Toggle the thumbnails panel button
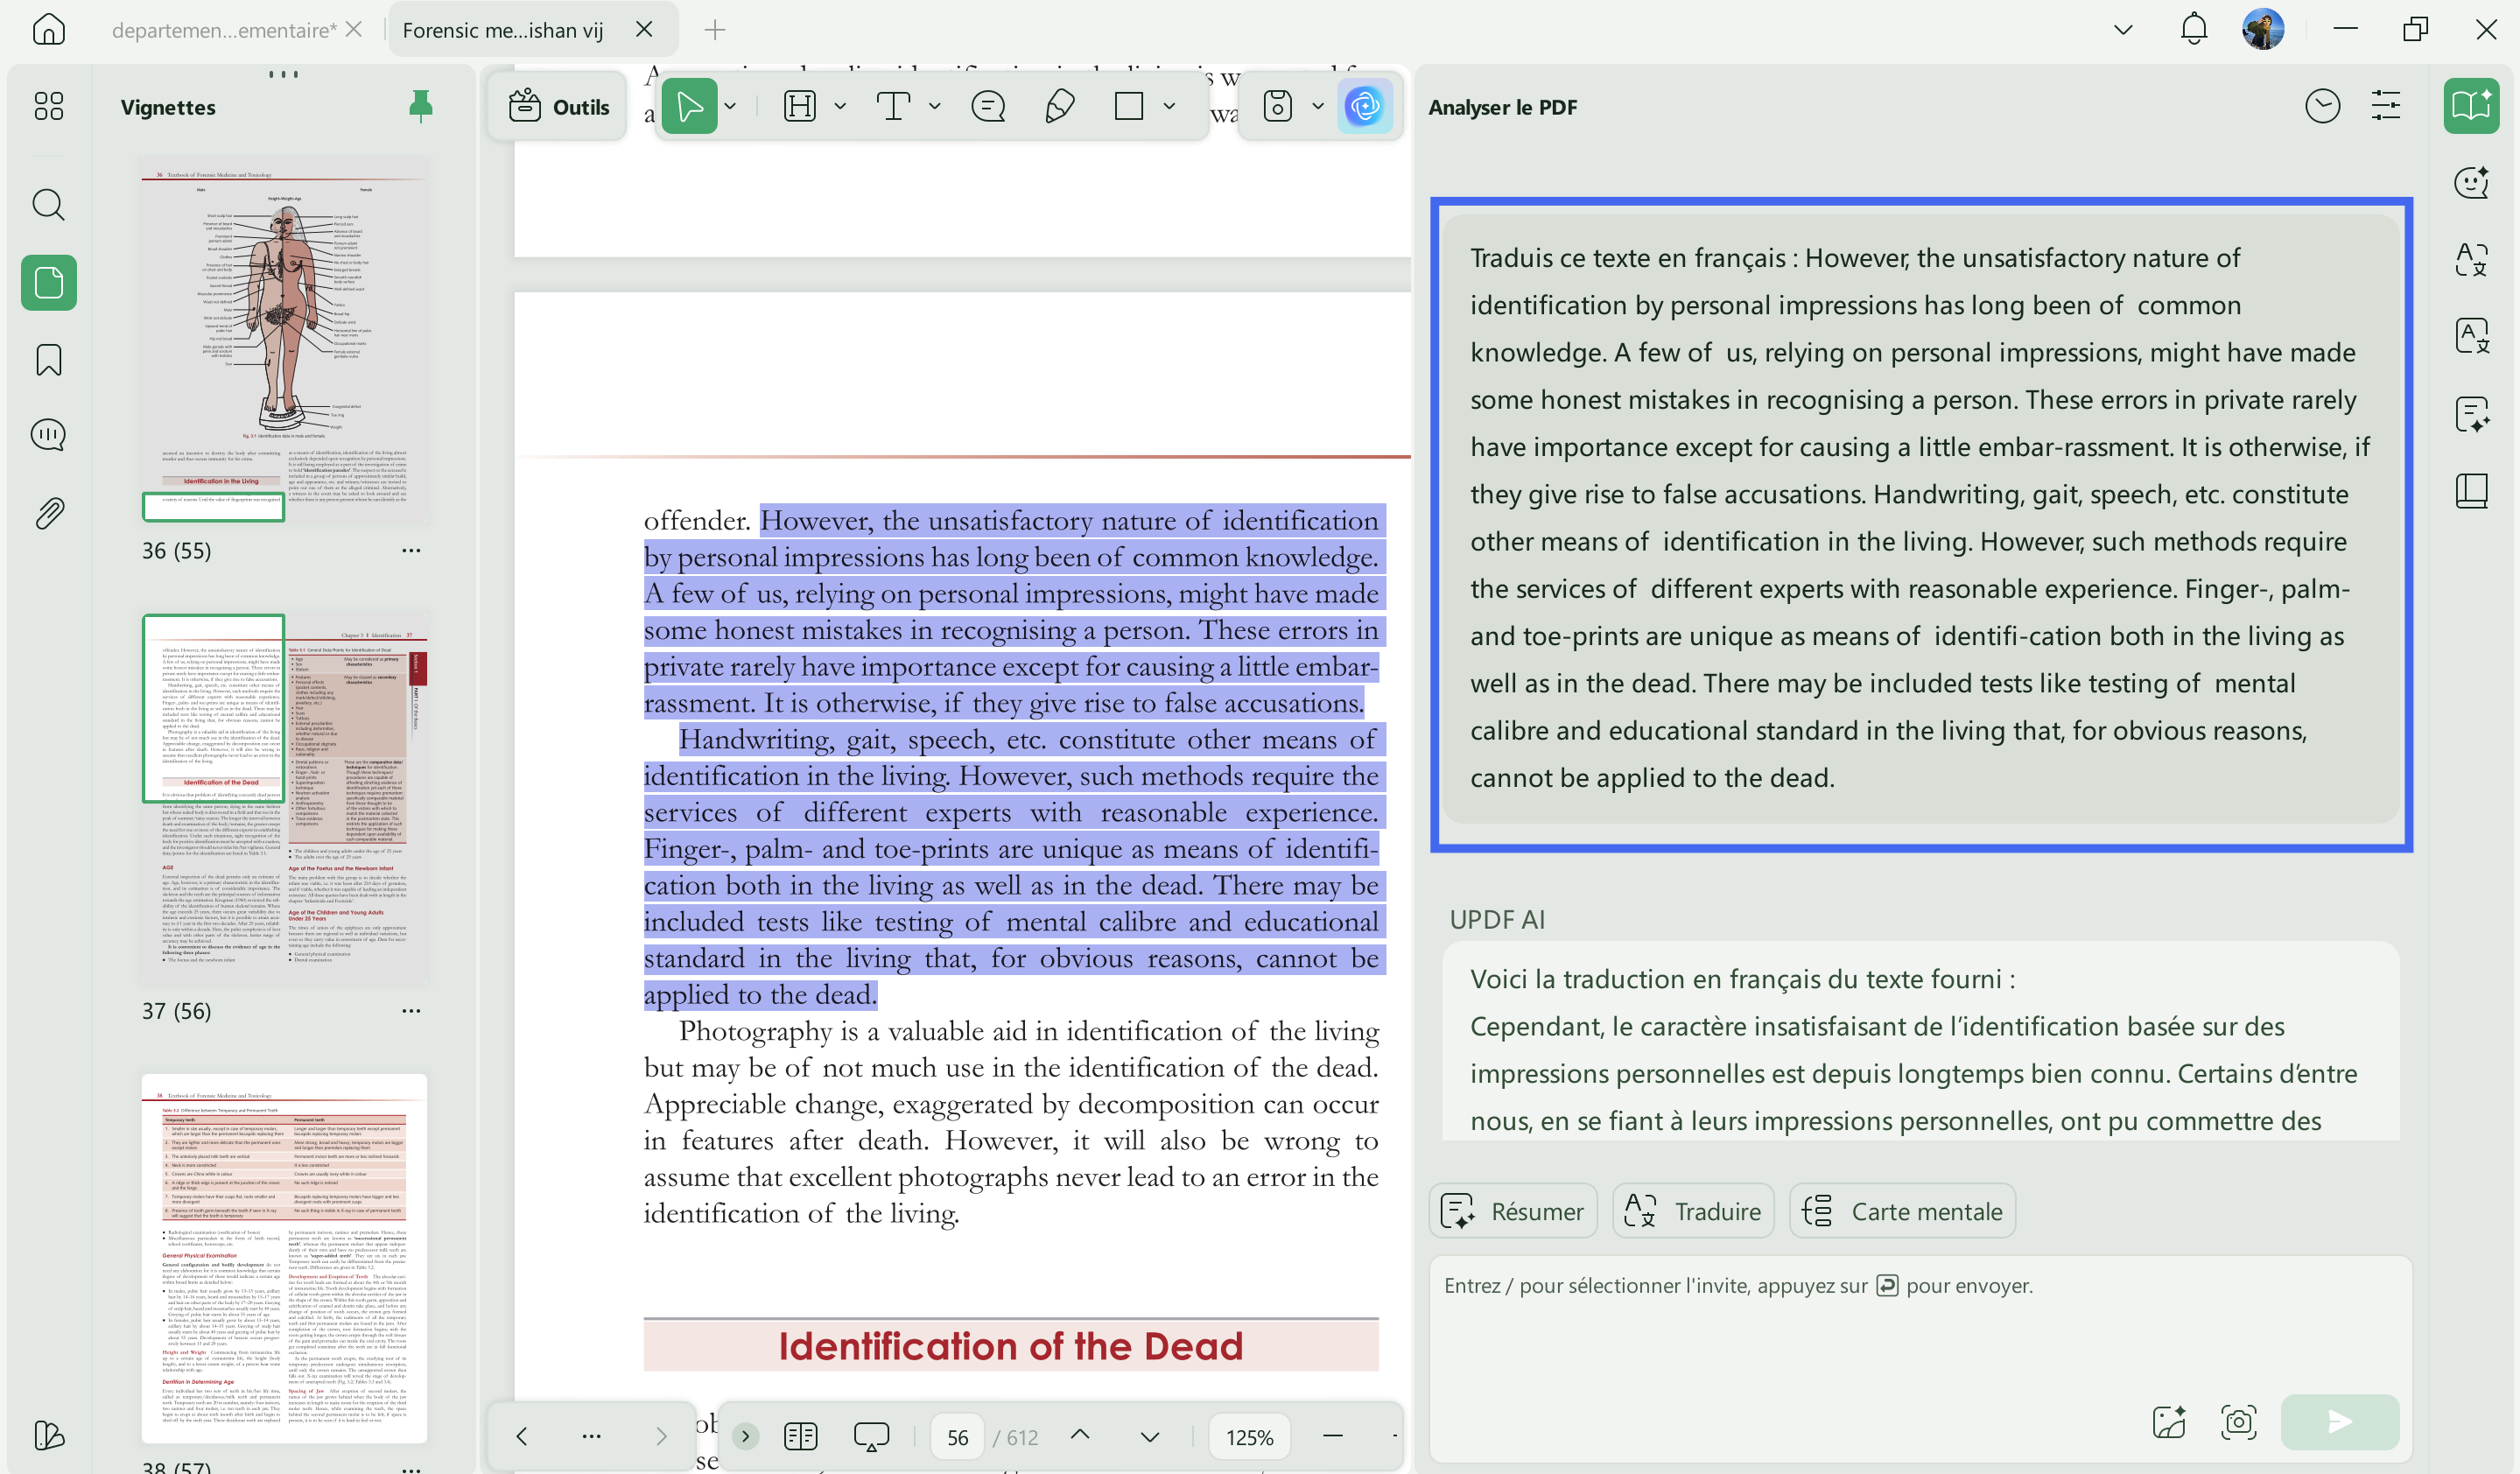 click(x=48, y=283)
